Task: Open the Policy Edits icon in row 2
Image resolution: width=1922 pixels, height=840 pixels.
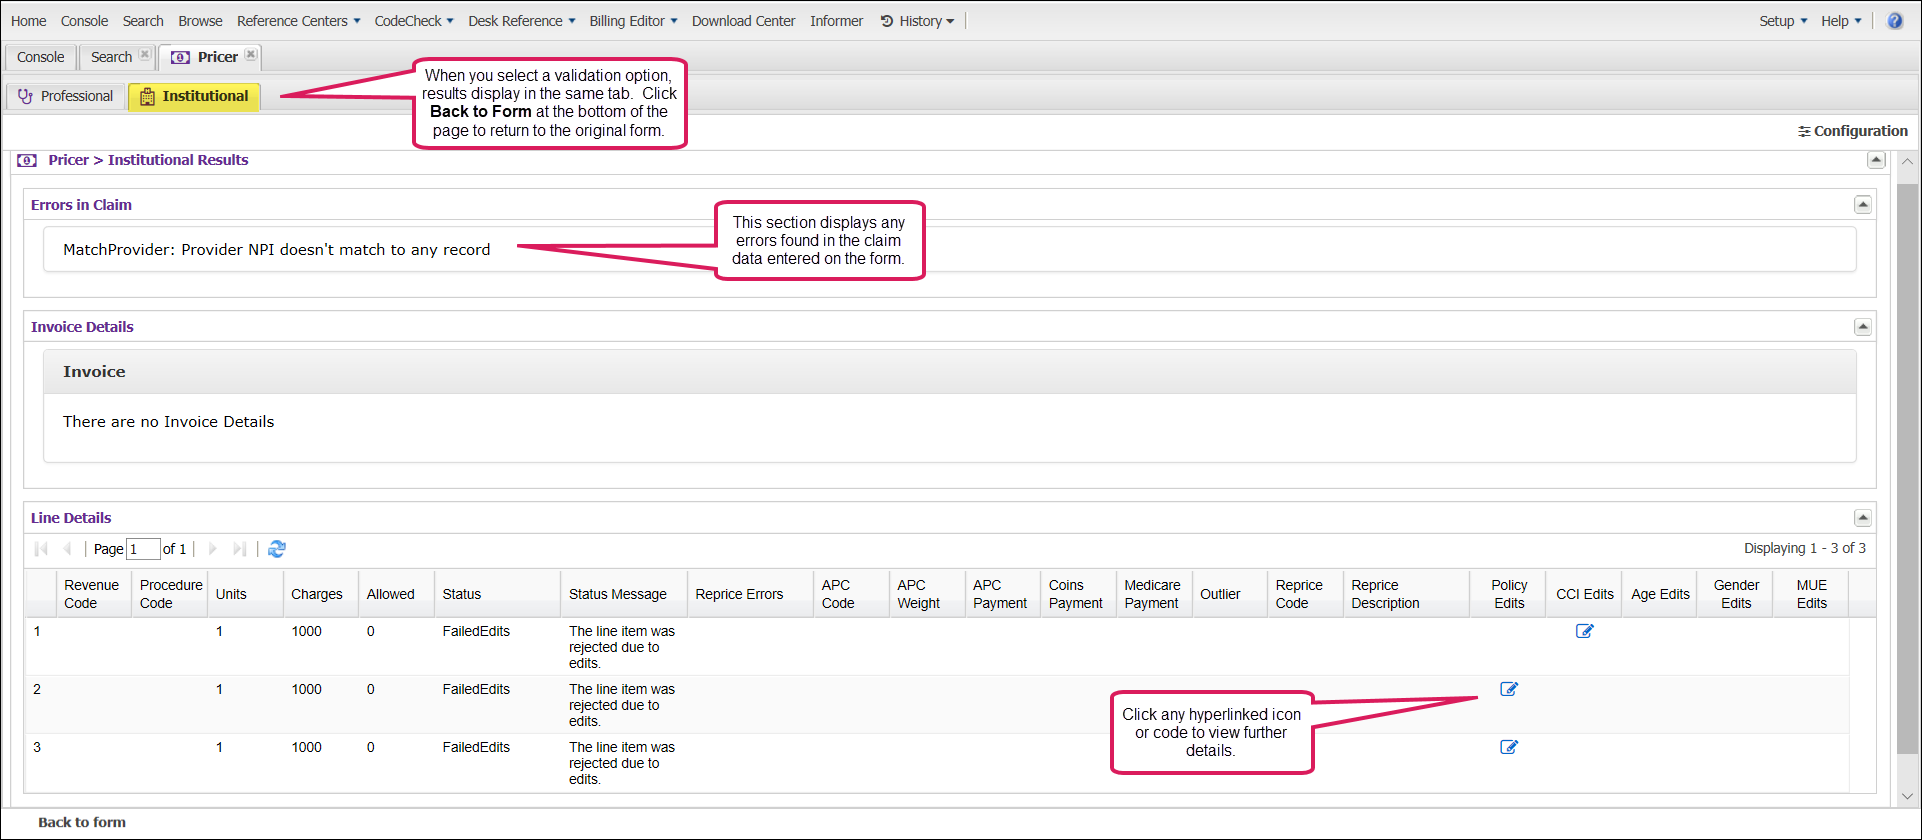Action: (x=1509, y=689)
